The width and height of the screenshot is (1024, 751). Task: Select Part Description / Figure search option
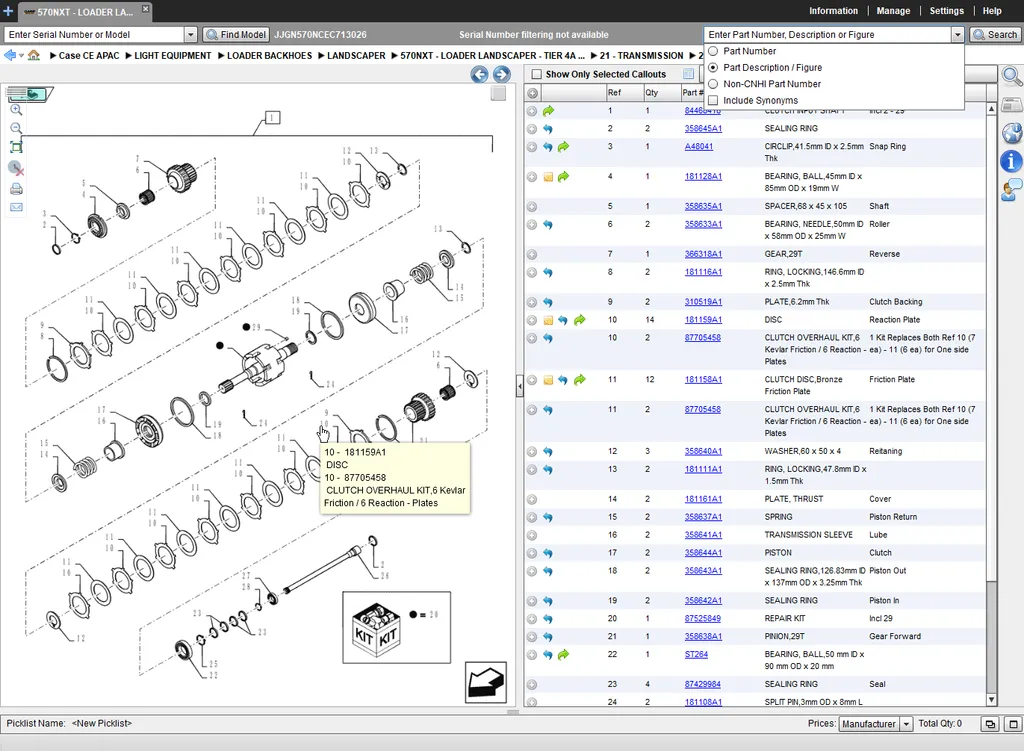(713, 67)
